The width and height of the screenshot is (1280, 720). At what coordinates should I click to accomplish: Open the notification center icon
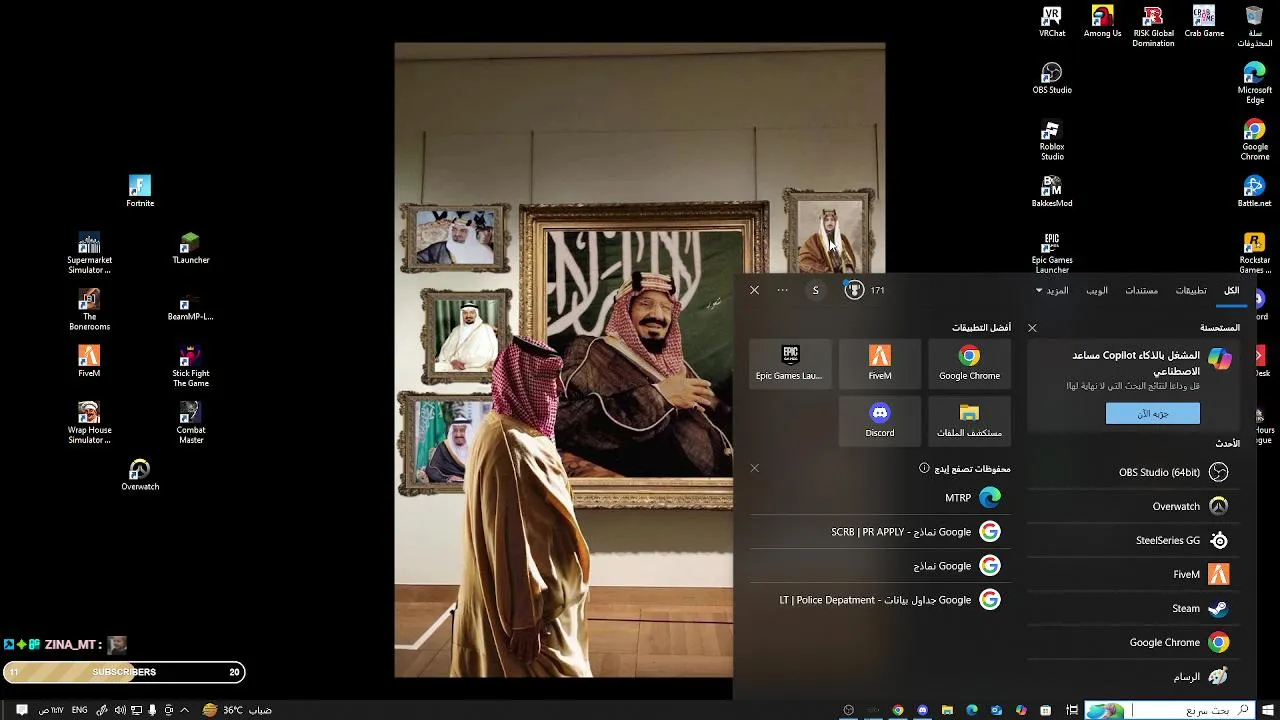[21, 710]
